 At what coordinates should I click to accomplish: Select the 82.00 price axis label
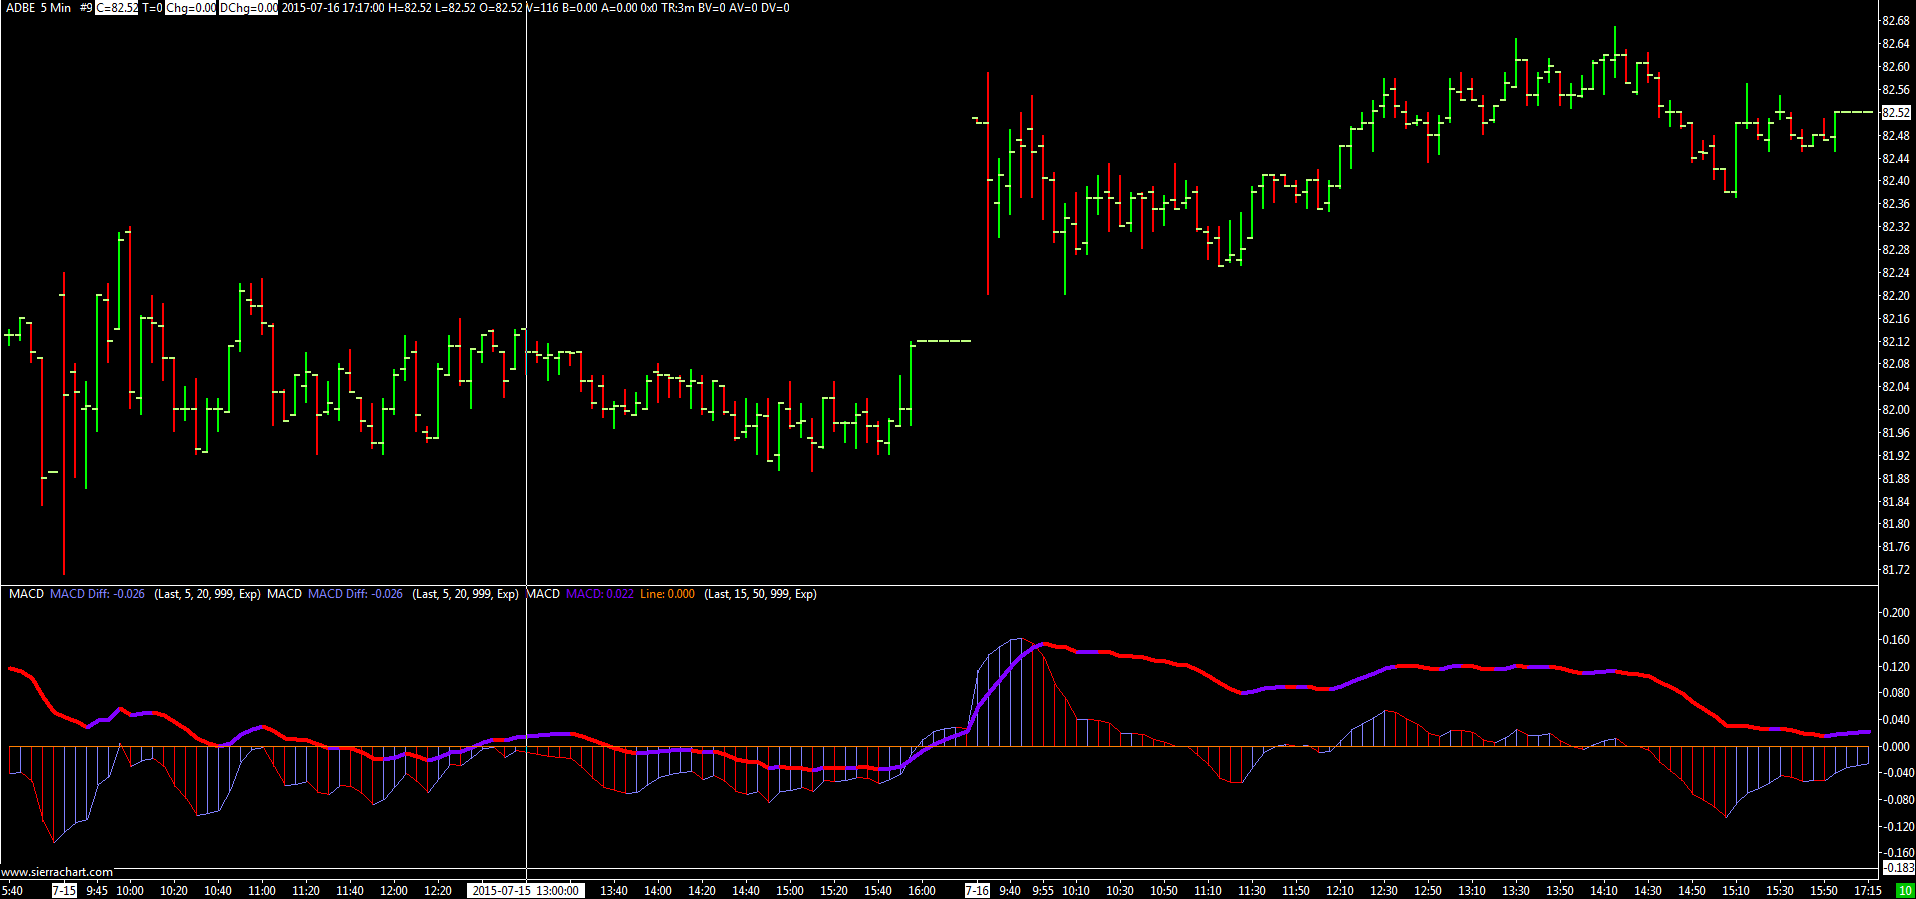1896,410
